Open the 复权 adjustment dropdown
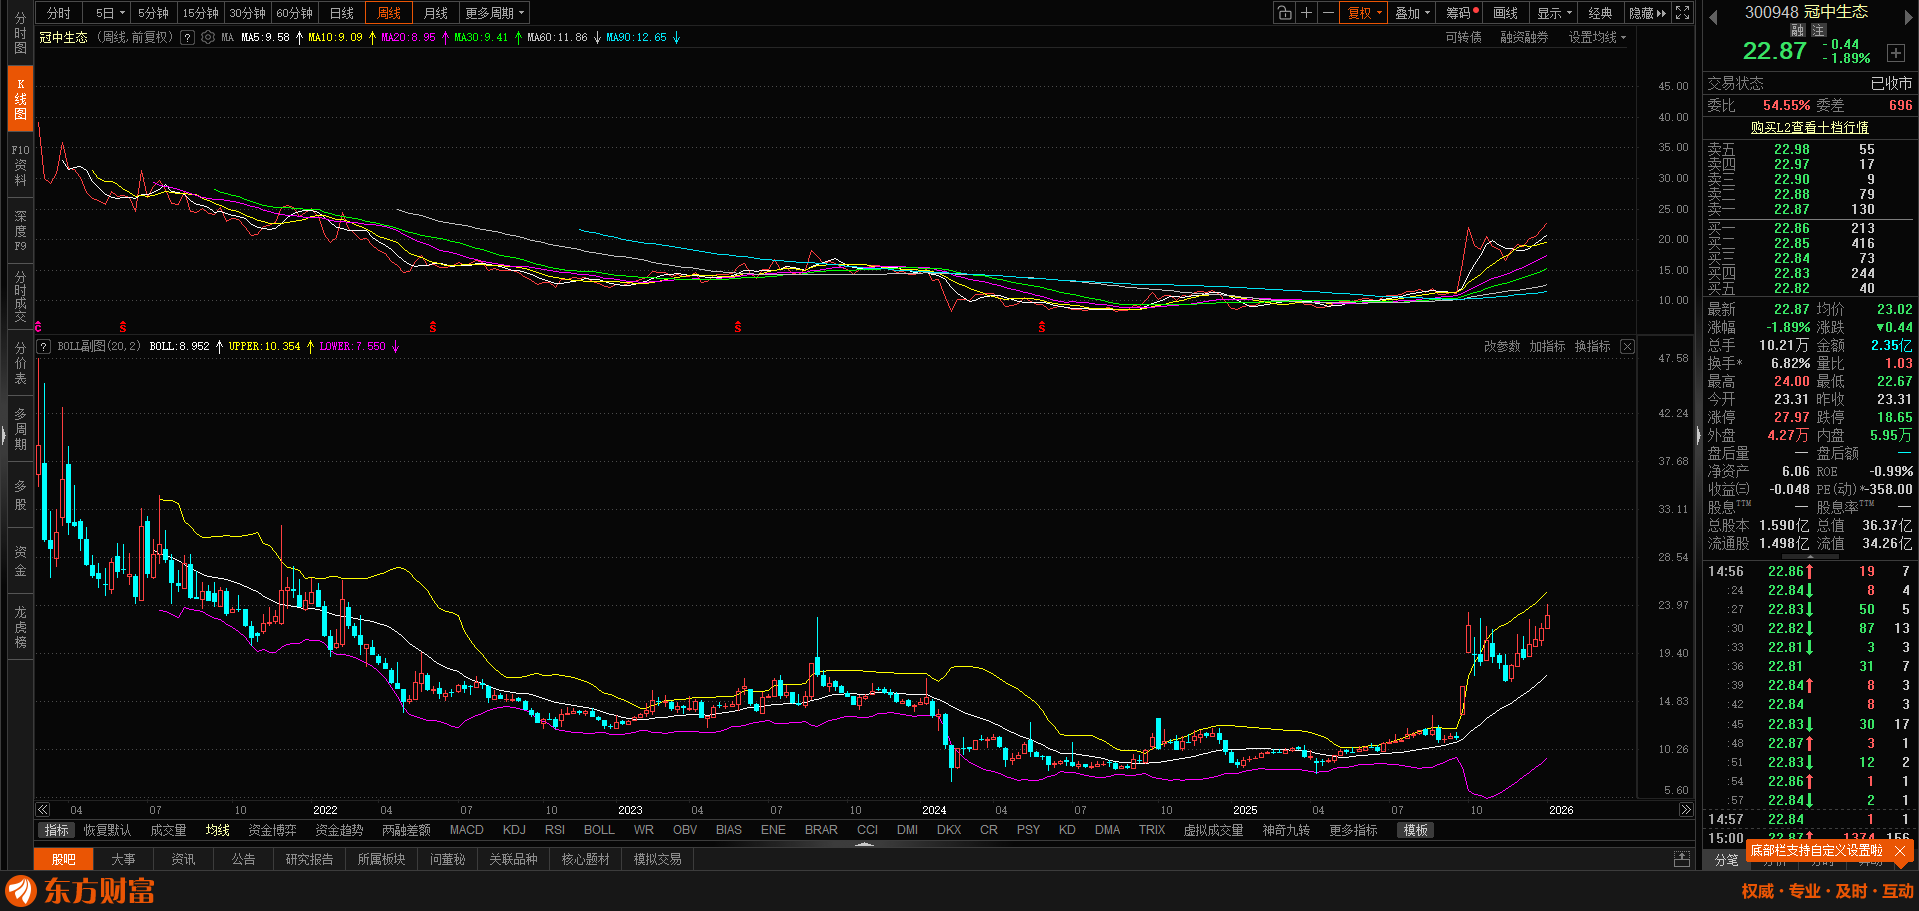Image resolution: width=1919 pixels, height=911 pixels. click(1364, 13)
